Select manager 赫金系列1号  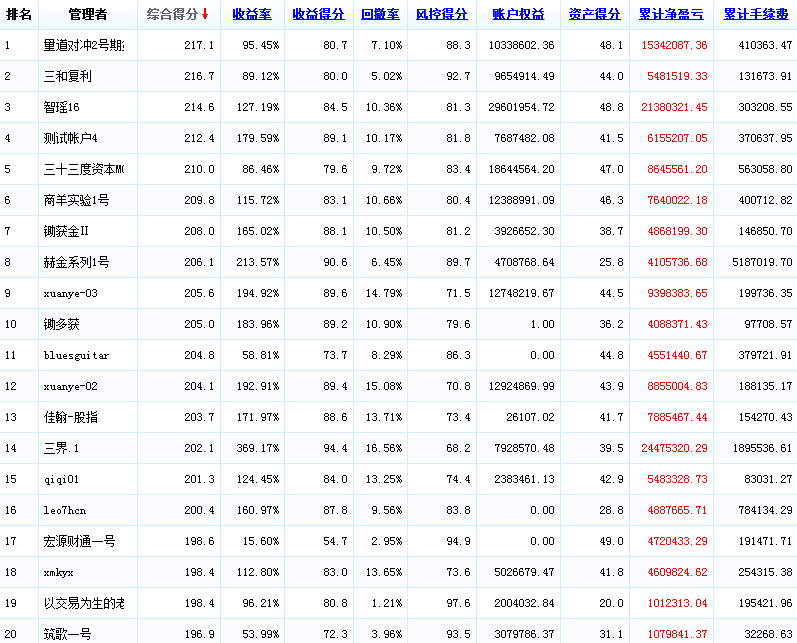(76, 263)
